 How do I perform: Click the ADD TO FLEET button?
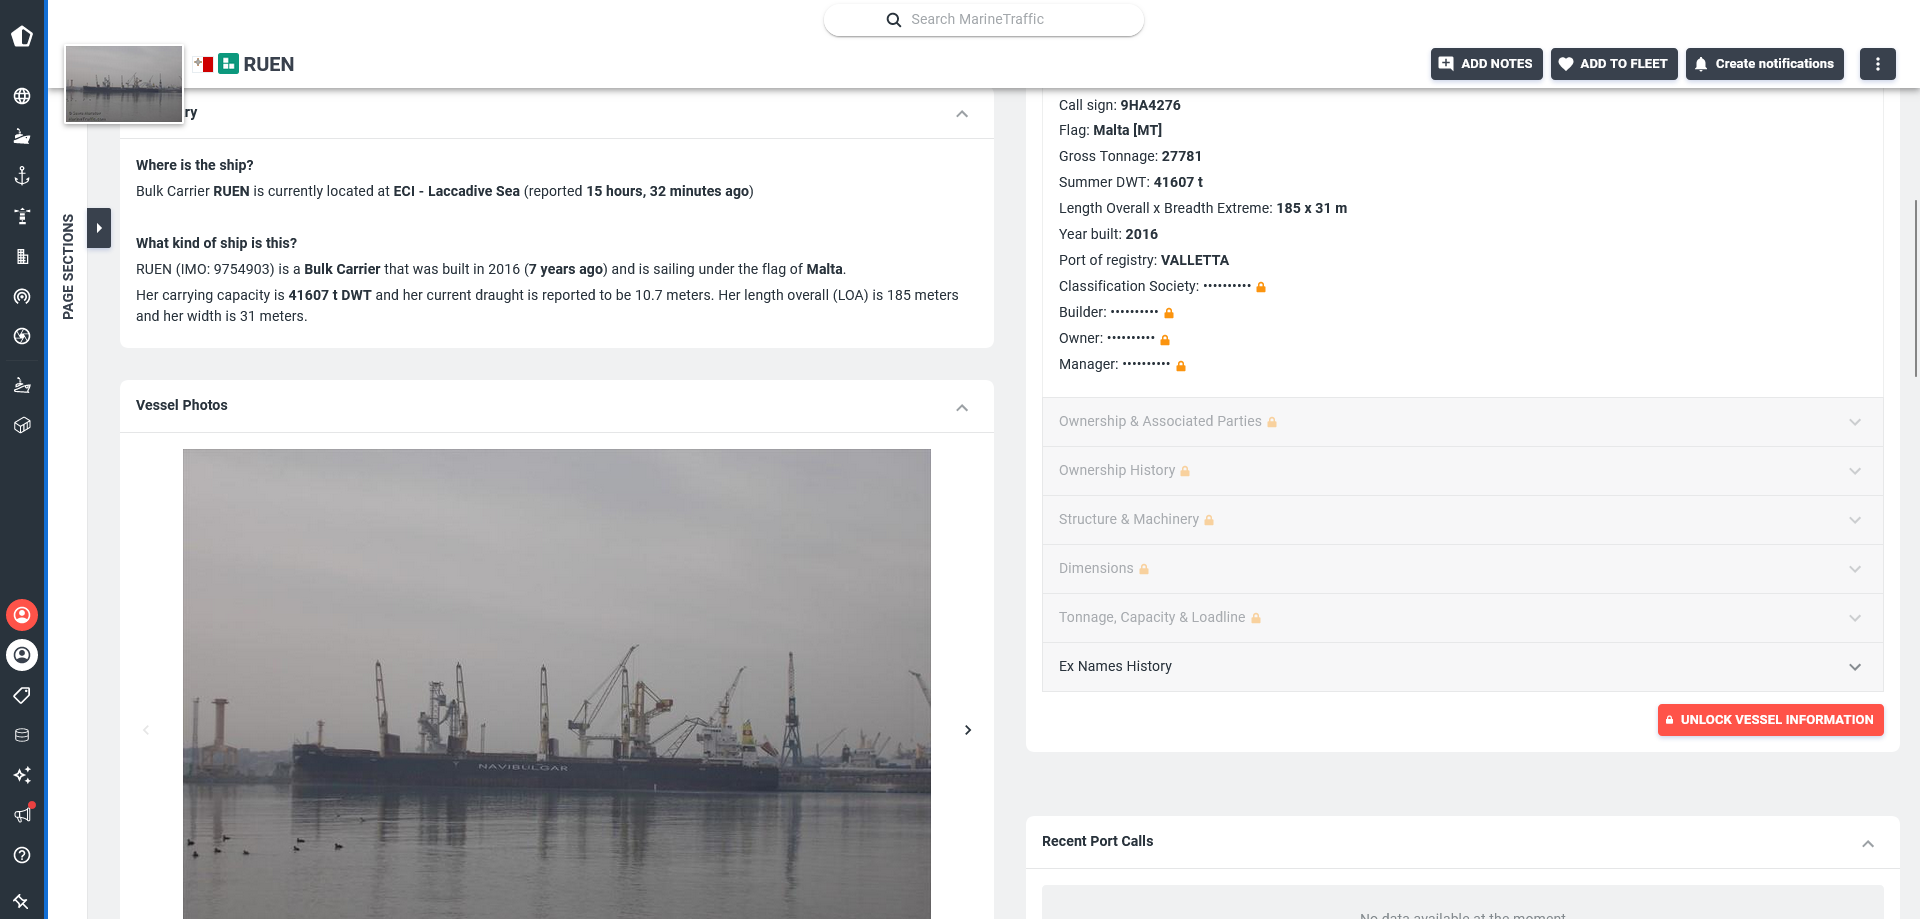1614,64
